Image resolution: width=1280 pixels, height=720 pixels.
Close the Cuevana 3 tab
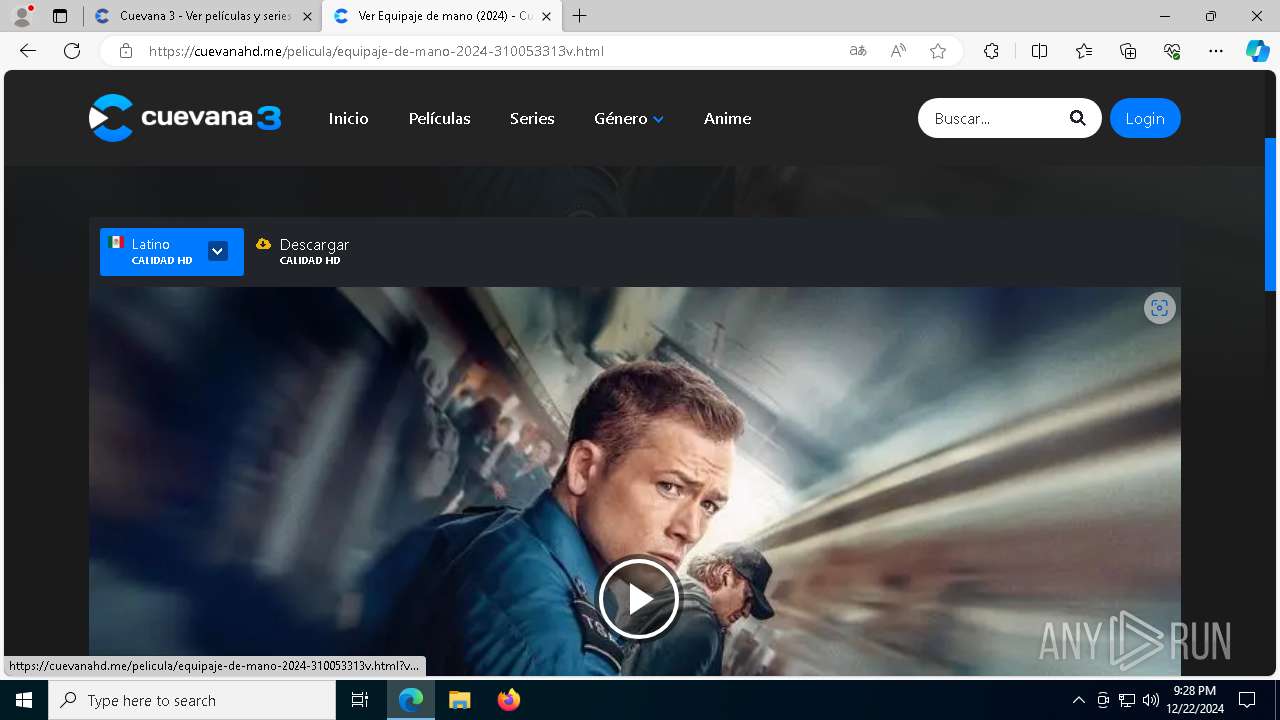[x=307, y=16]
